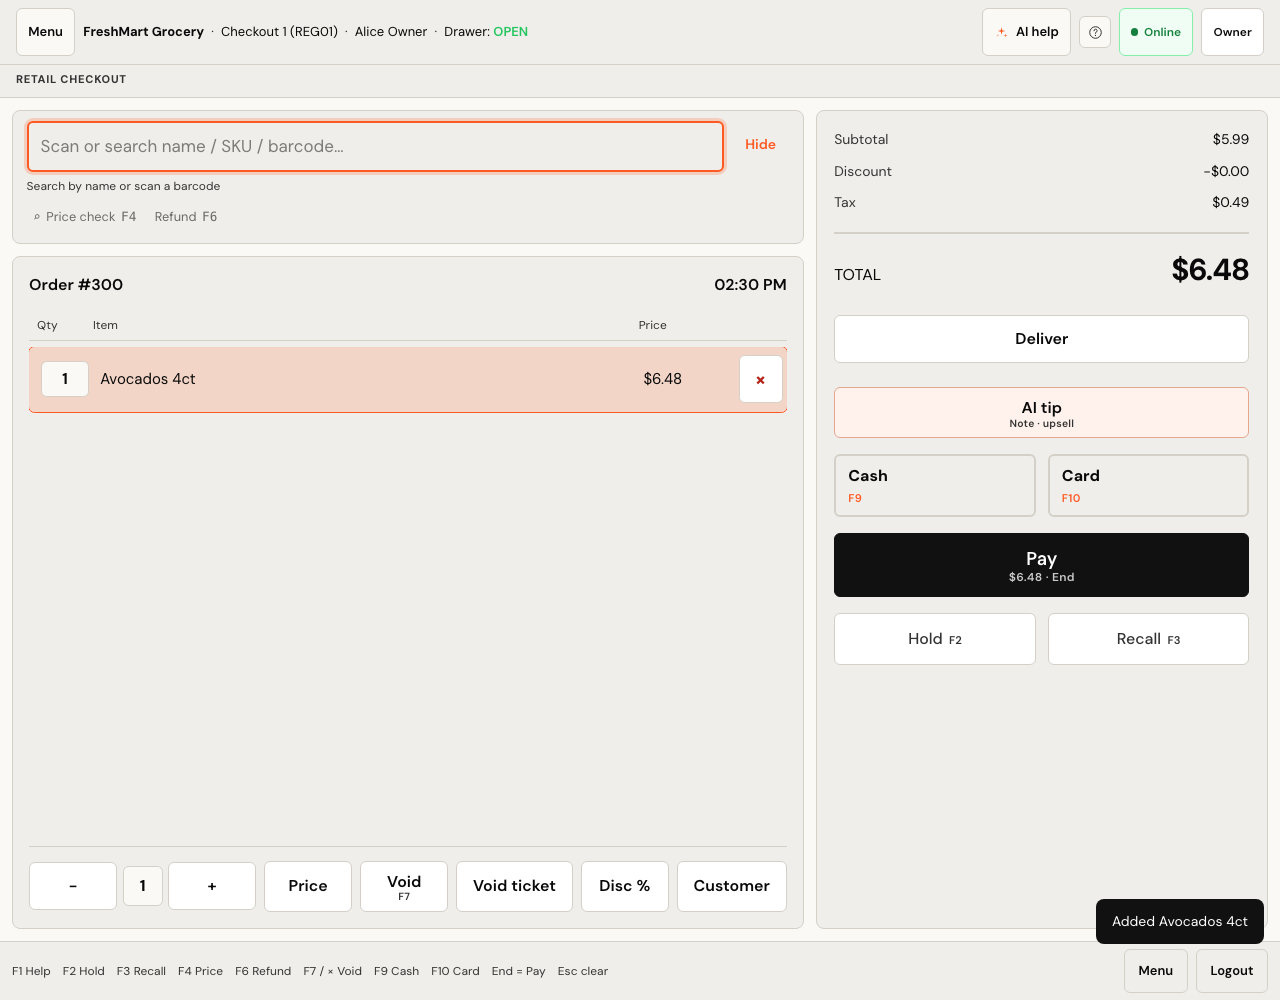The height and width of the screenshot is (1000, 1280).
Task: Click the Tax amount $0.49
Action: 1231,203
